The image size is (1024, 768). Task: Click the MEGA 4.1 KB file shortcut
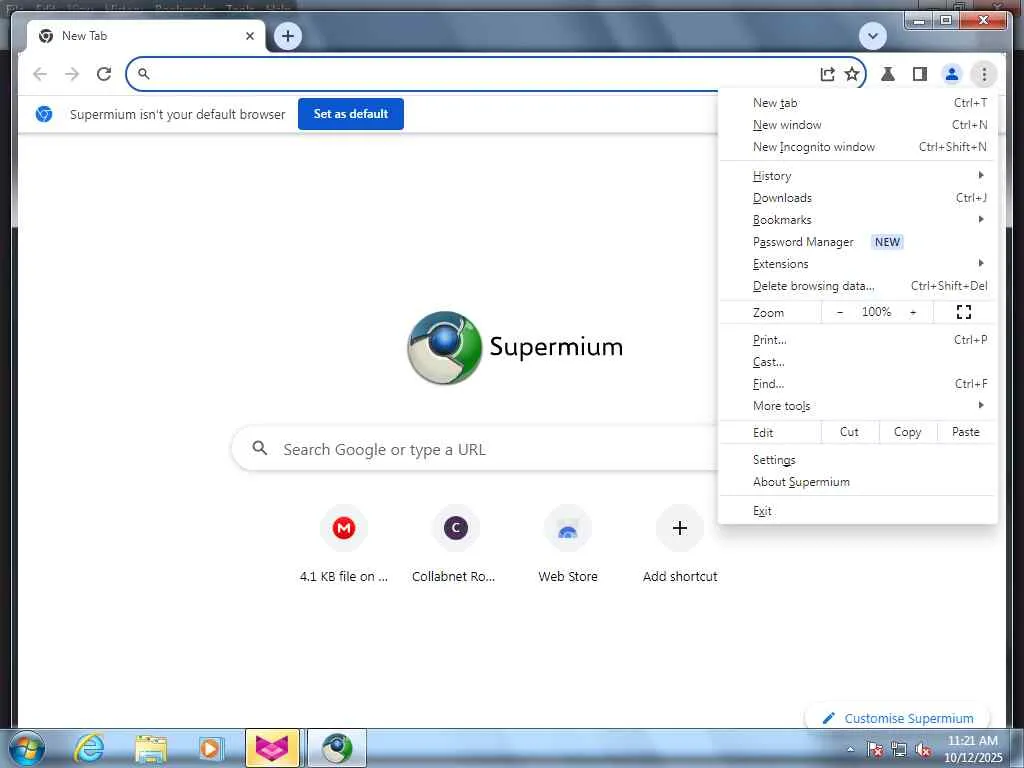344,542
